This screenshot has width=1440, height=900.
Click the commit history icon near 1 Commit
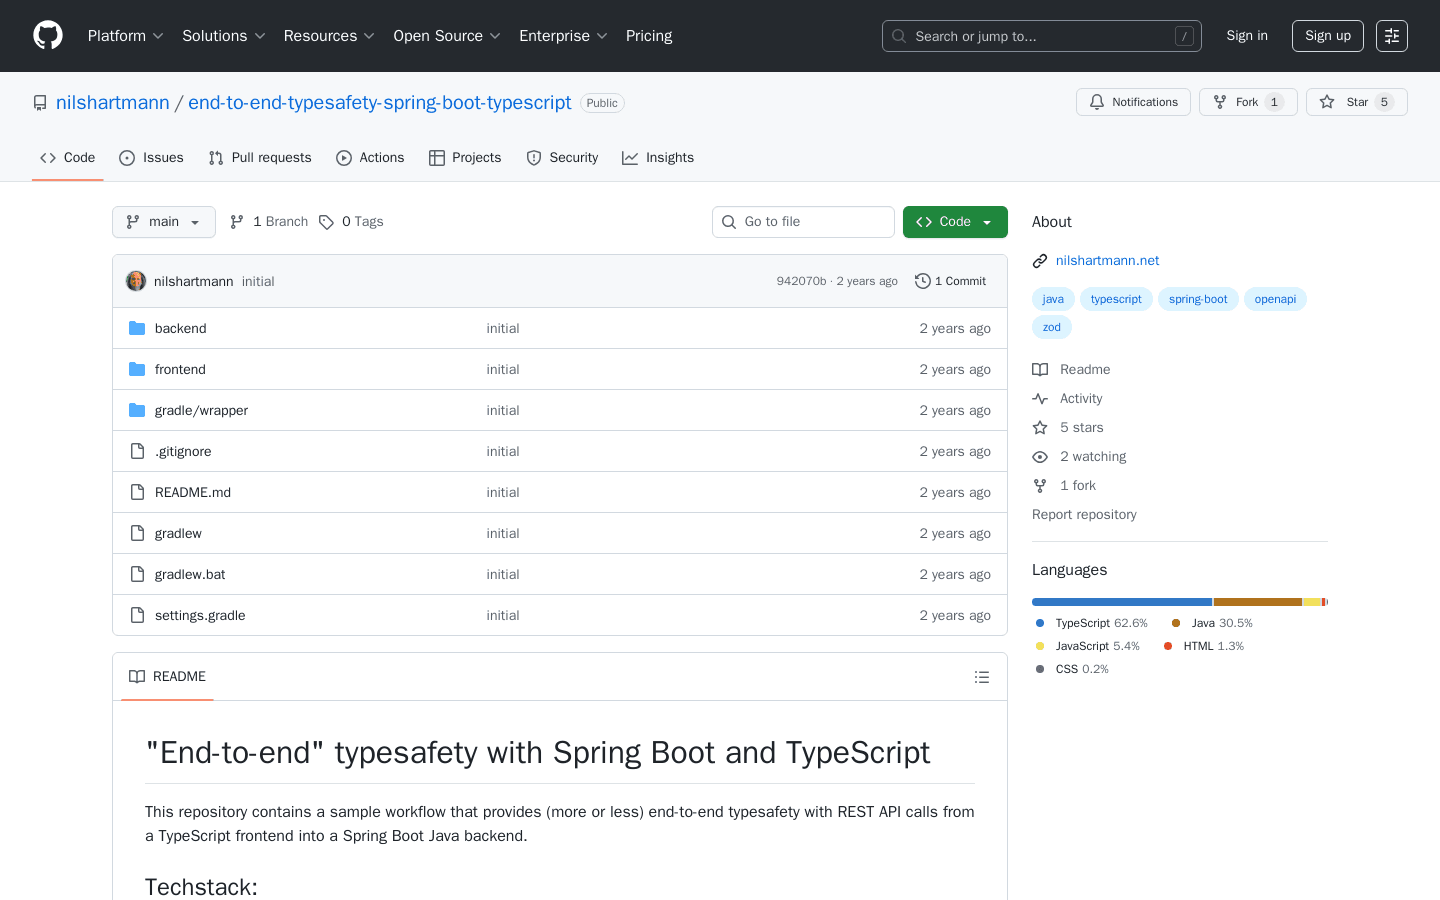click(x=921, y=281)
